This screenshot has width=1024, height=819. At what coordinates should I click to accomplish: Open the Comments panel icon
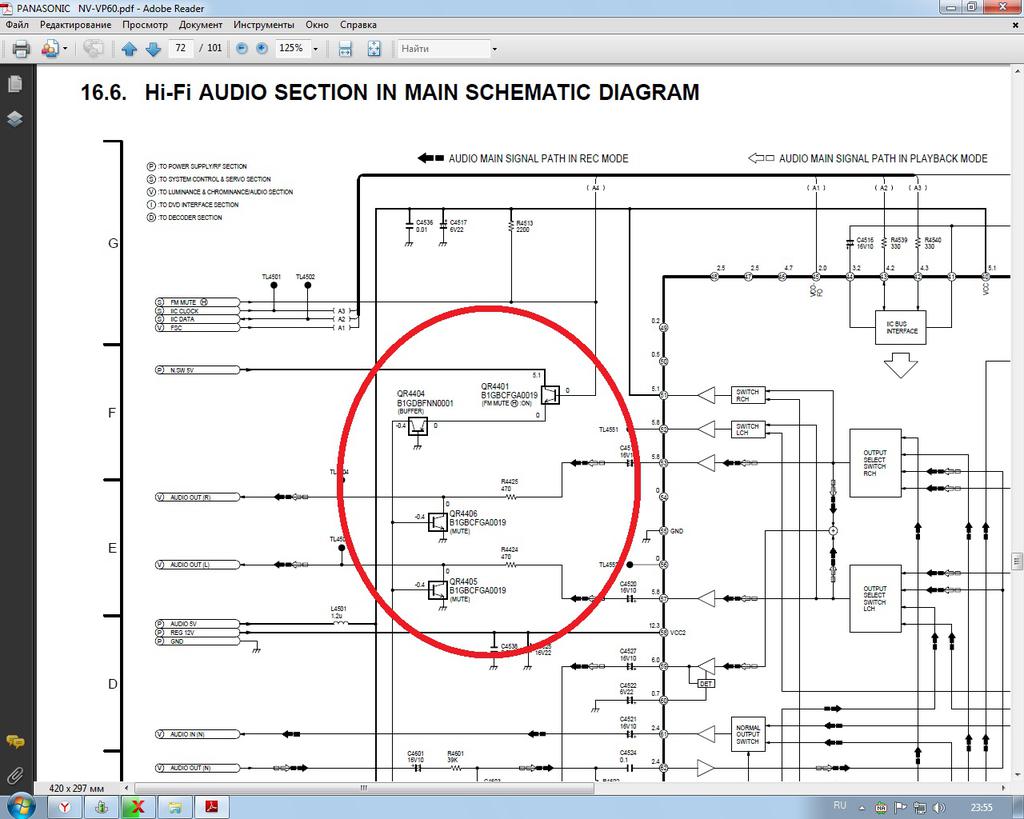click(x=15, y=742)
